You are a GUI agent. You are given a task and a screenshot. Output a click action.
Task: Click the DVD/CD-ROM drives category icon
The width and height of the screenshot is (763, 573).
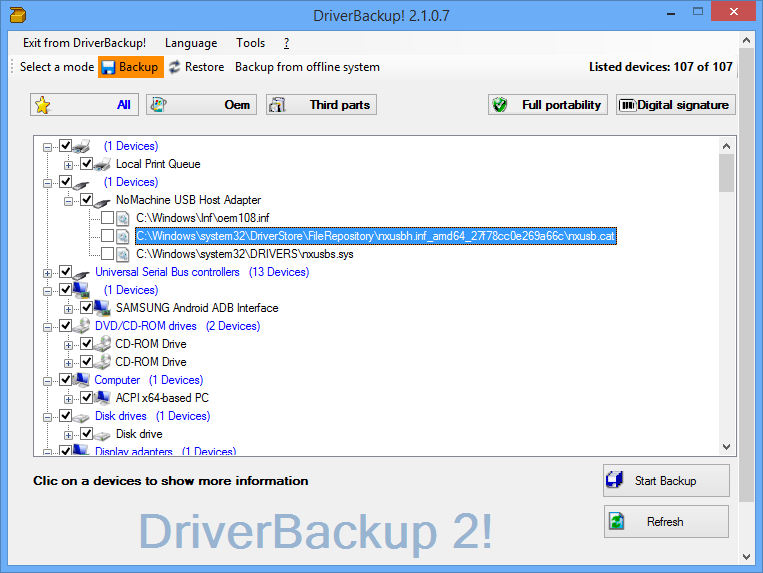point(81,326)
